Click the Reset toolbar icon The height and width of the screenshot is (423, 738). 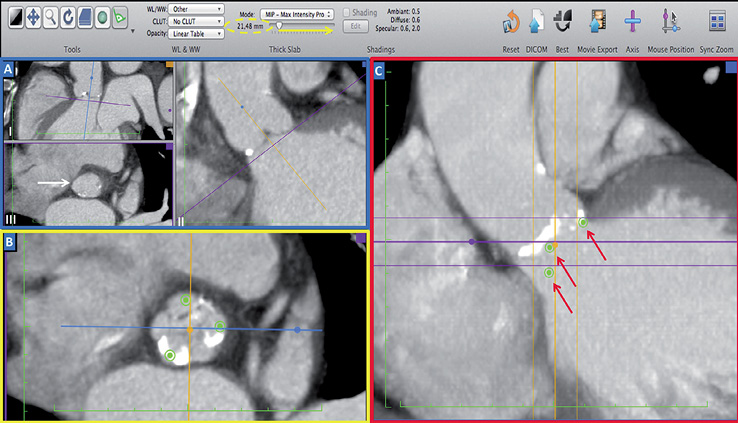pos(513,20)
